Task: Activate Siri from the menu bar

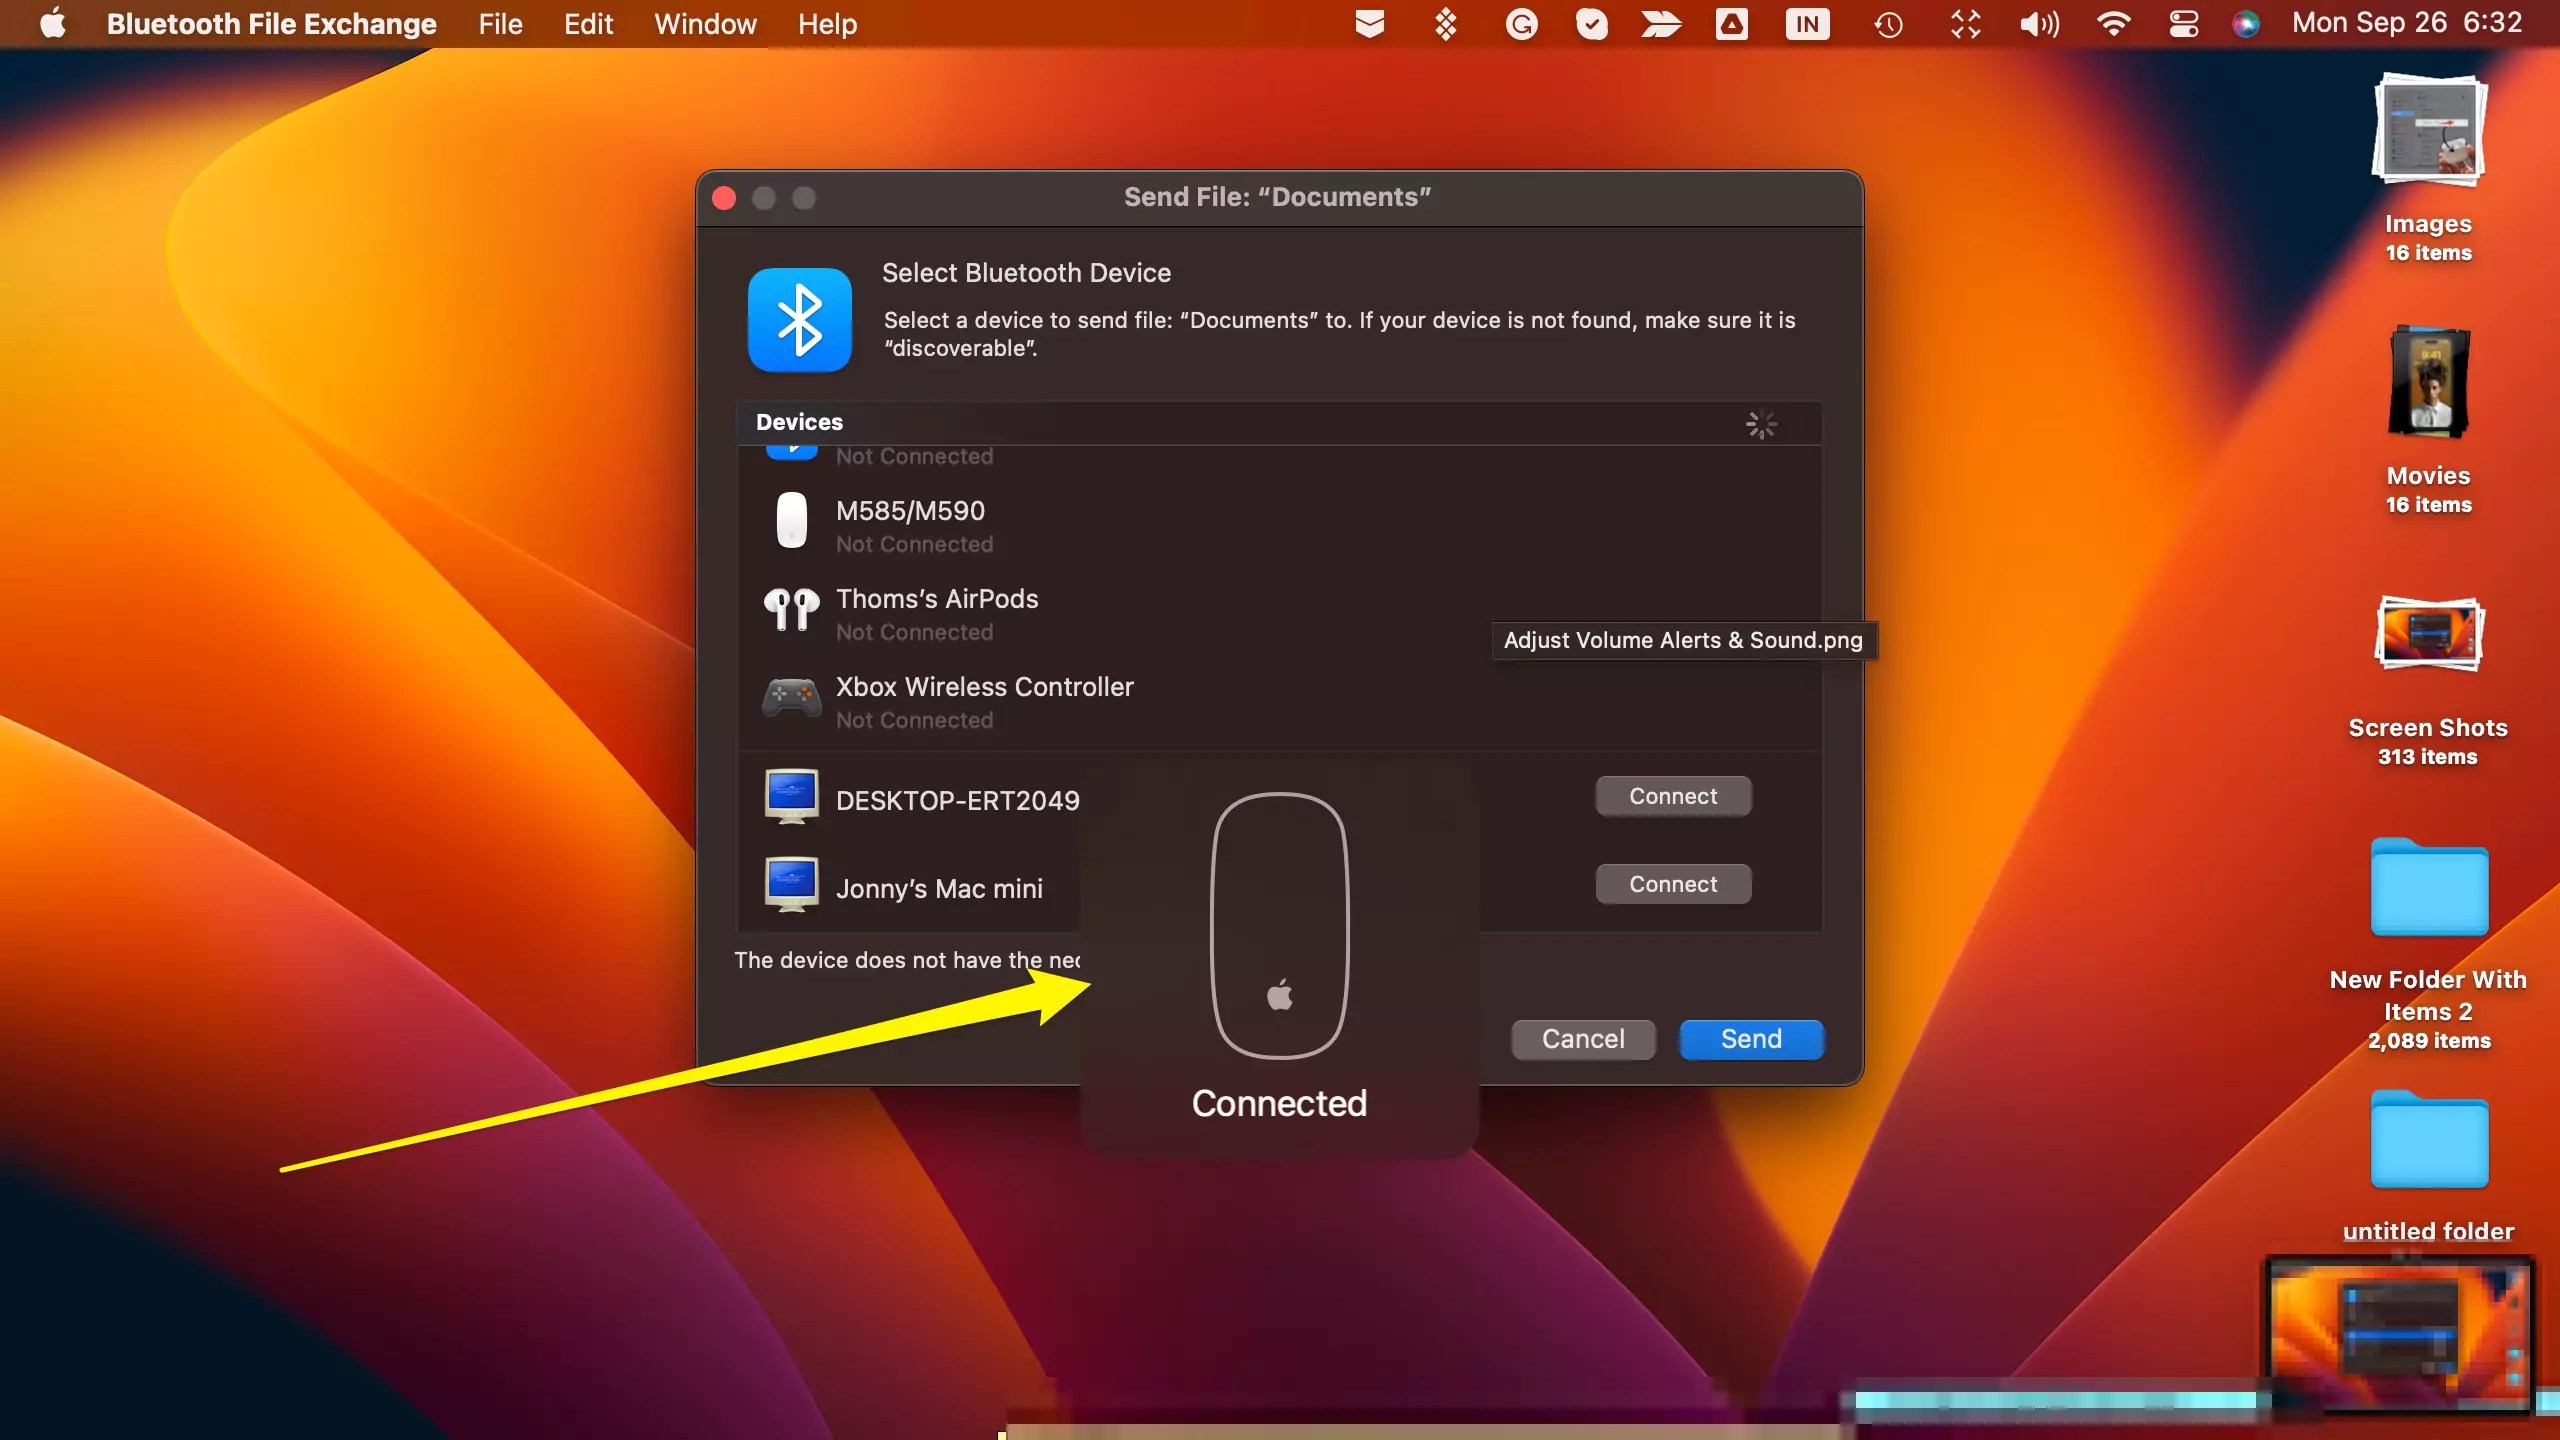Action: coord(2248,23)
